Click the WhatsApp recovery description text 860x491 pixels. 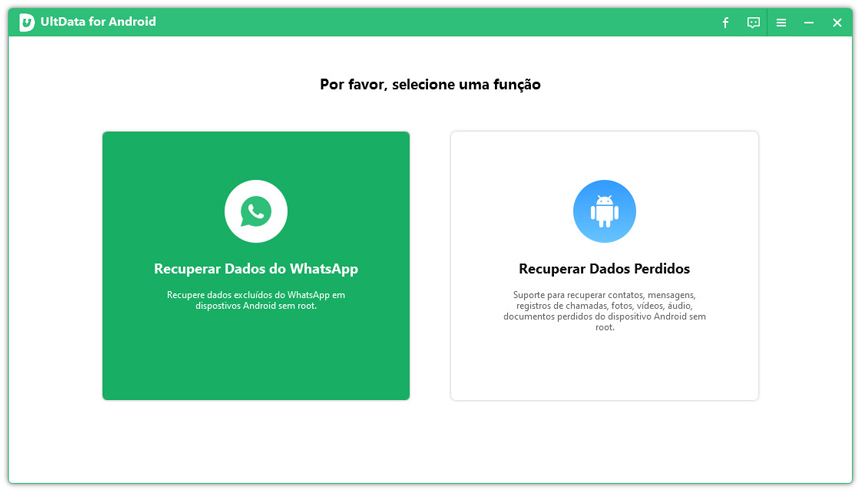256,301
